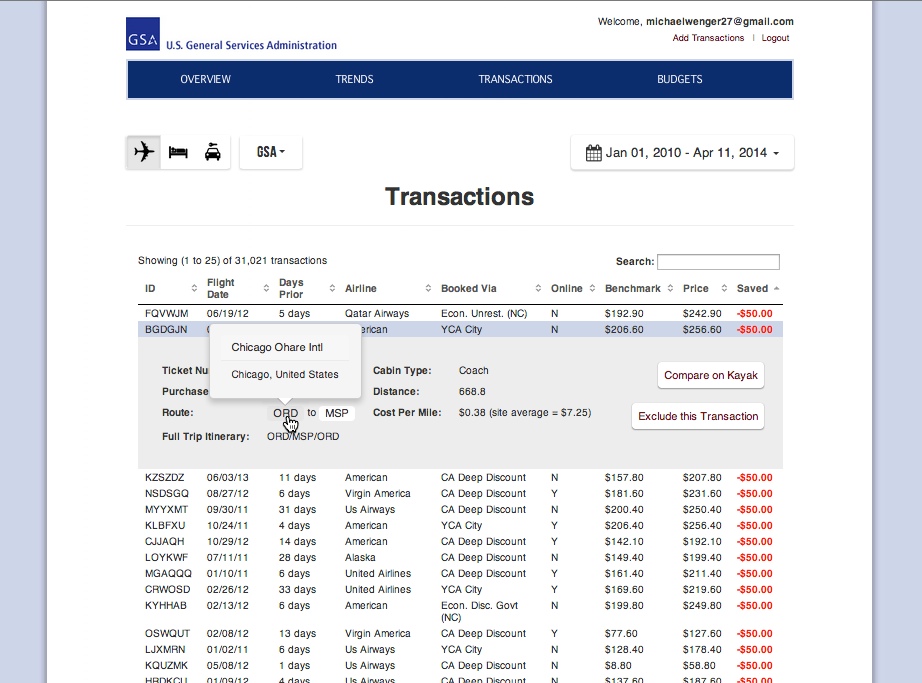Click the 31,021 transactions count text
The height and width of the screenshot is (683, 922).
coord(280,260)
